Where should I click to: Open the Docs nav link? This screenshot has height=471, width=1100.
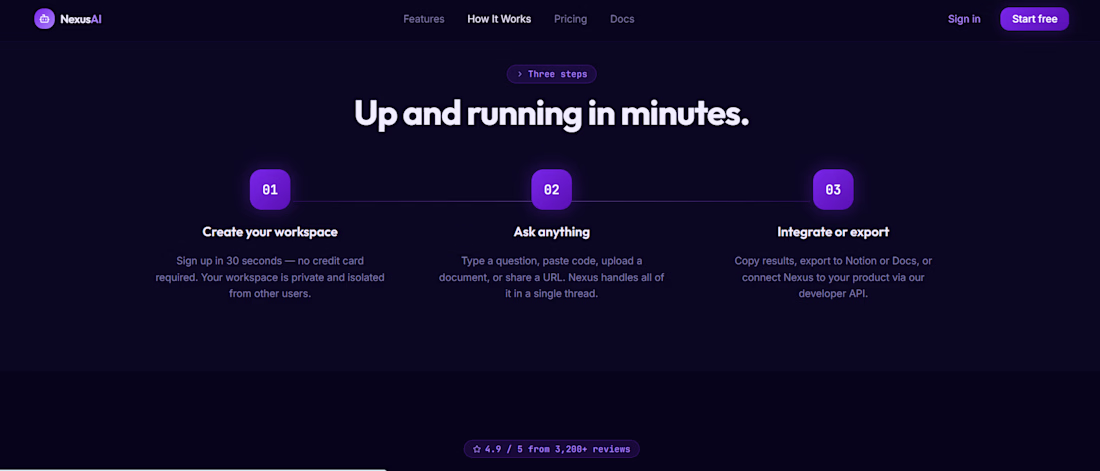tap(622, 19)
